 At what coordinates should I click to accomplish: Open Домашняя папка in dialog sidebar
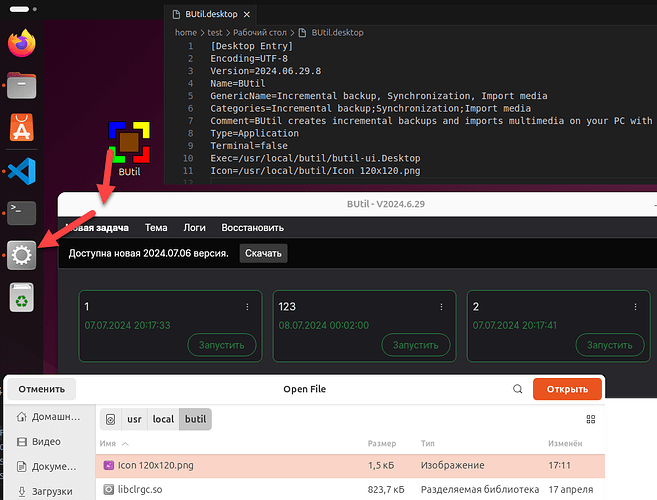(48, 417)
